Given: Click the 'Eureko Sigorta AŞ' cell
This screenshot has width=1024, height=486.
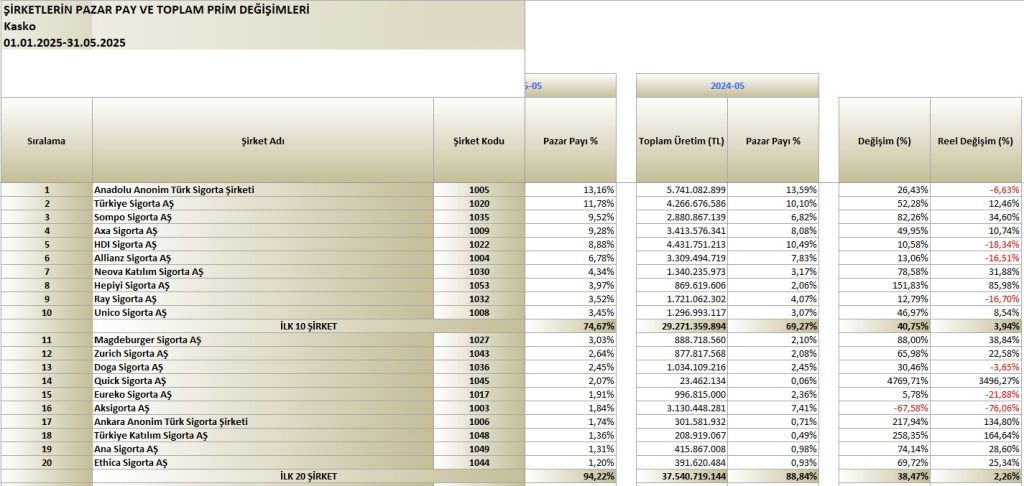Looking at the screenshot, I should (x=263, y=395).
